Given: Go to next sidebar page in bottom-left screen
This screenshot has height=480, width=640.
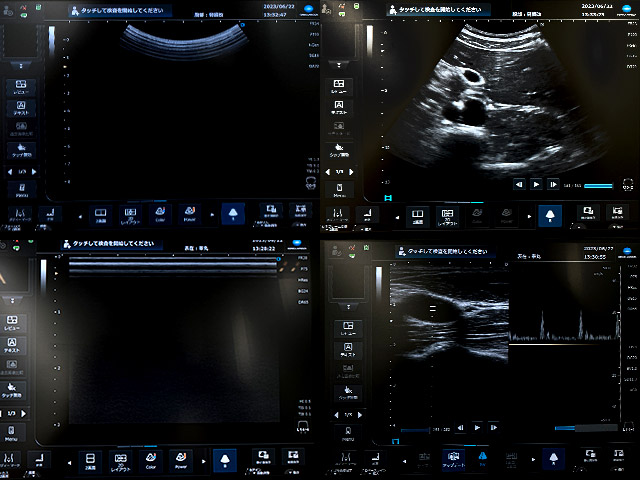Looking at the screenshot, I should pos(24,413).
